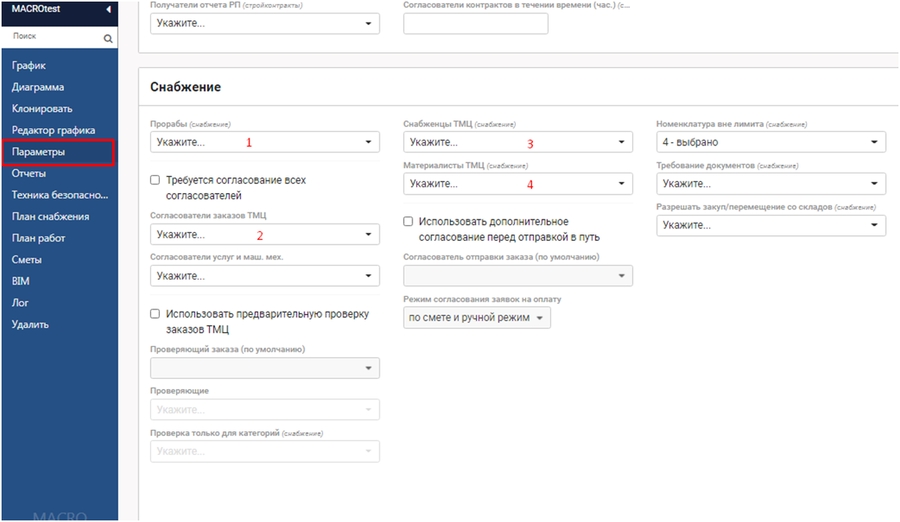Open the Сметы sidebar item
Screen dimensions: 900x522
(x=29, y=260)
